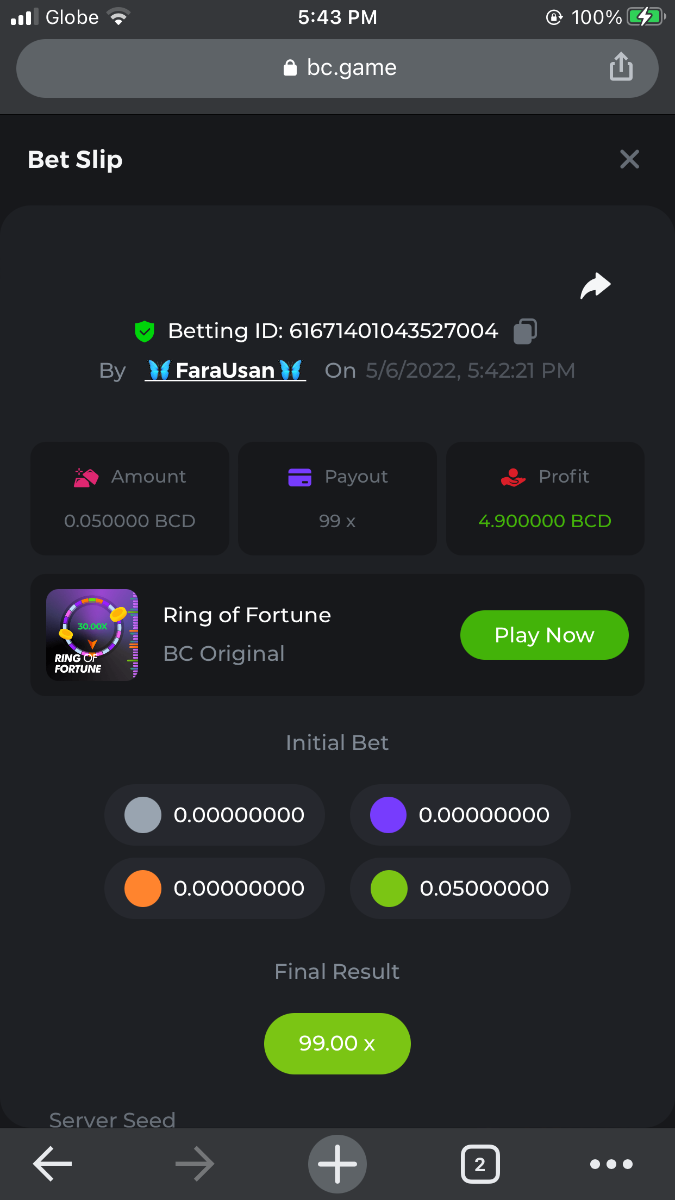Click the 99.00 x final result badge
This screenshot has height=1200, width=675.
337,1044
